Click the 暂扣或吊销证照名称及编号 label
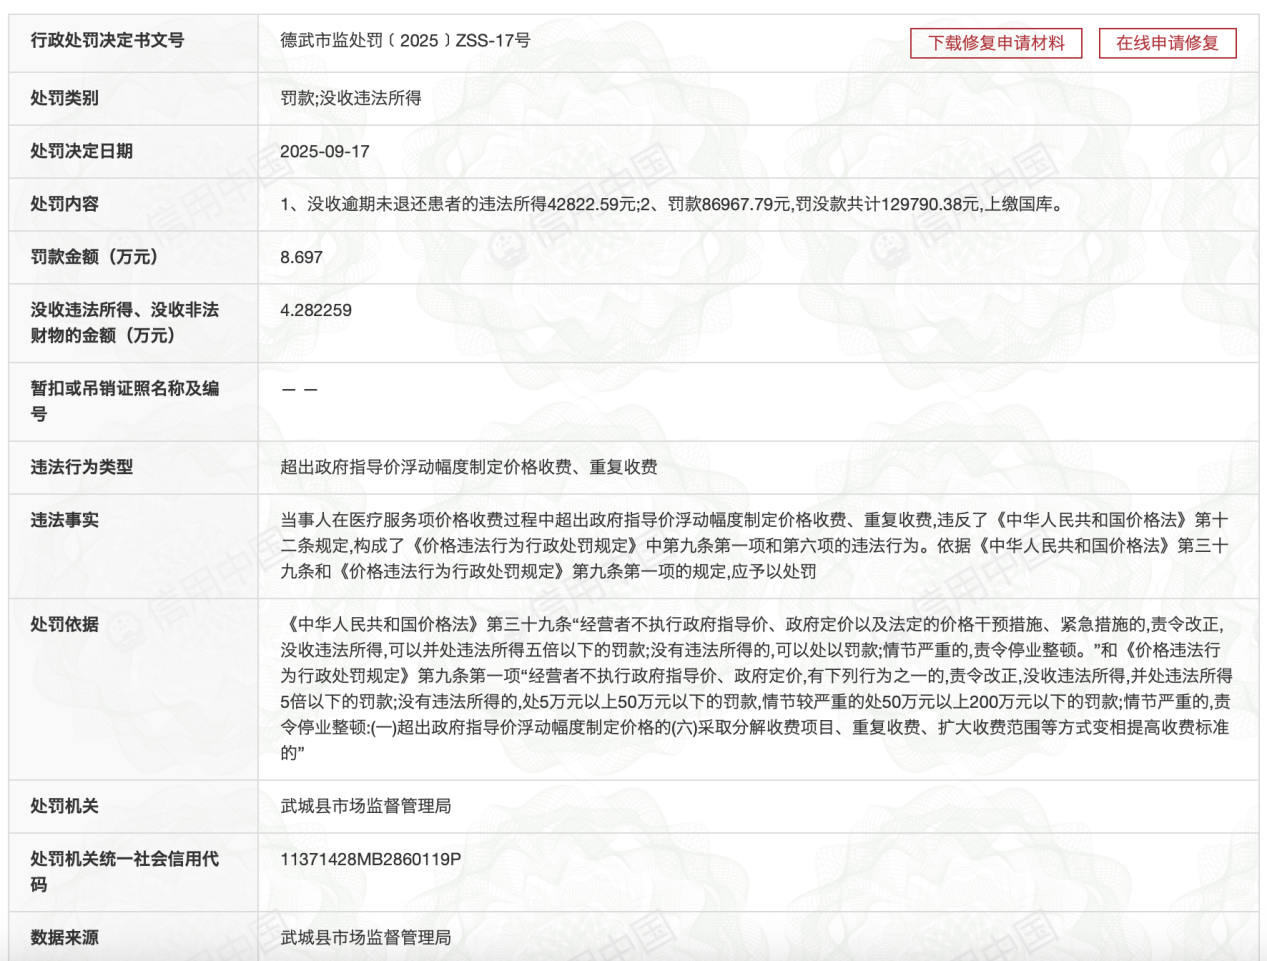This screenshot has height=961, width=1267. (124, 401)
